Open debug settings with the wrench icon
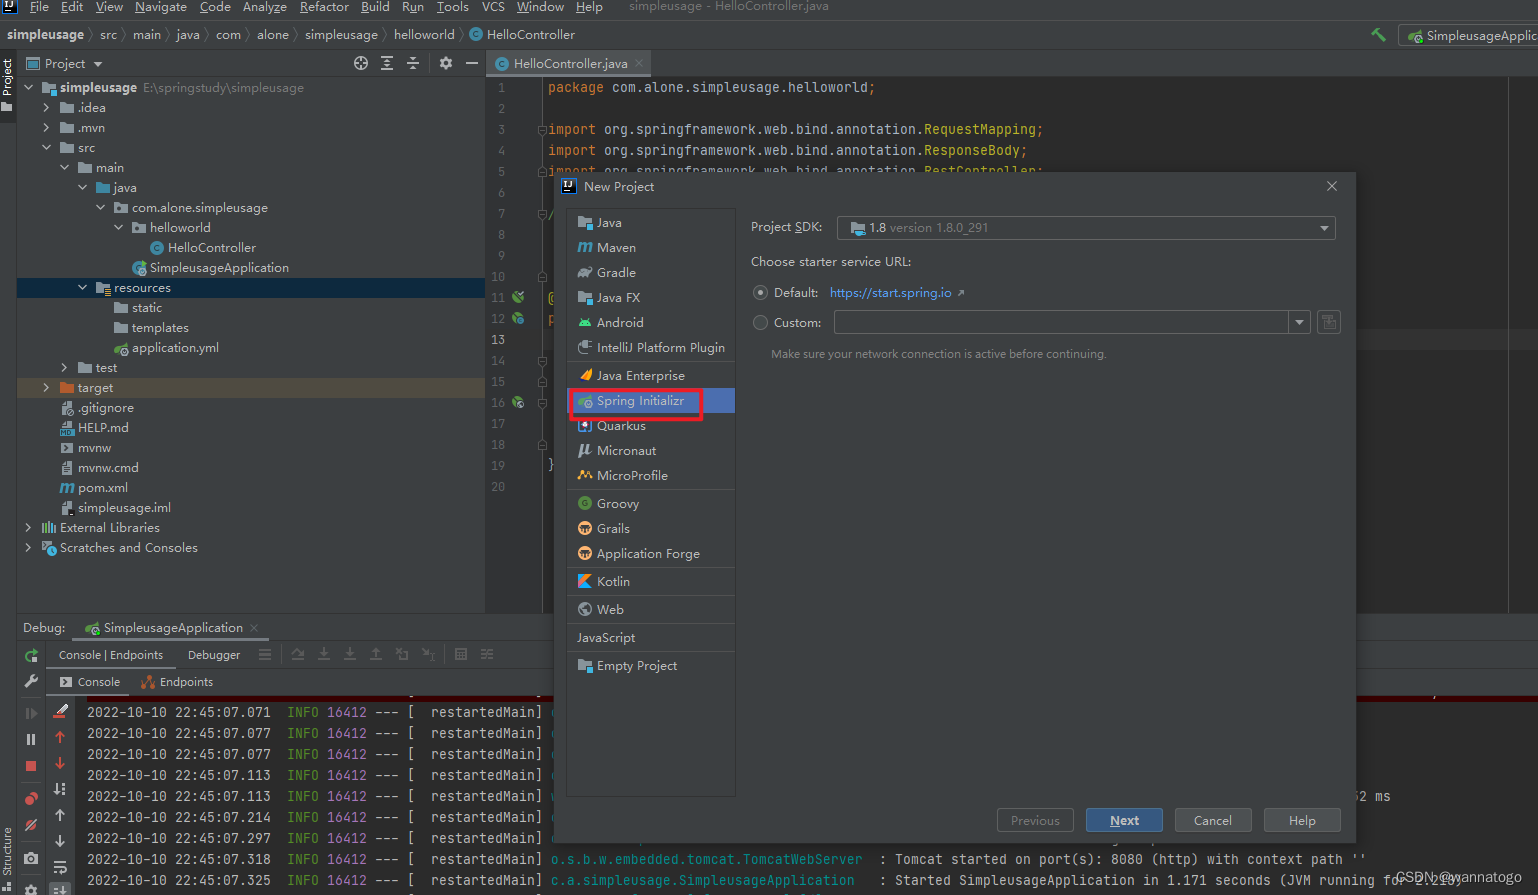This screenshot has height=895, width=1538. [31, 681]
